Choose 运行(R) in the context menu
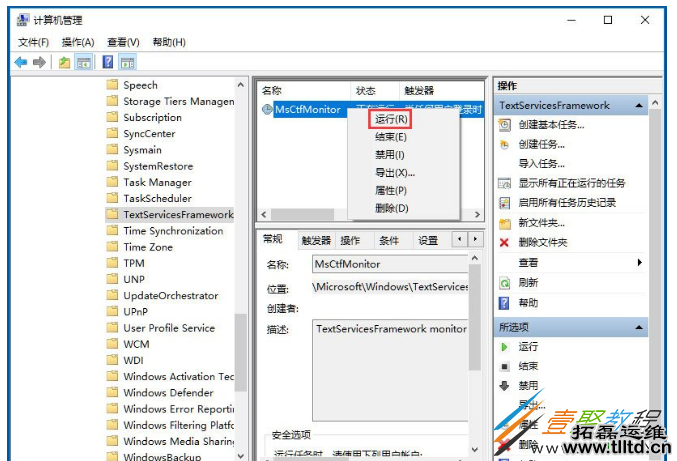This screenshot has width=677, height=461. click(x=391, y=119)
